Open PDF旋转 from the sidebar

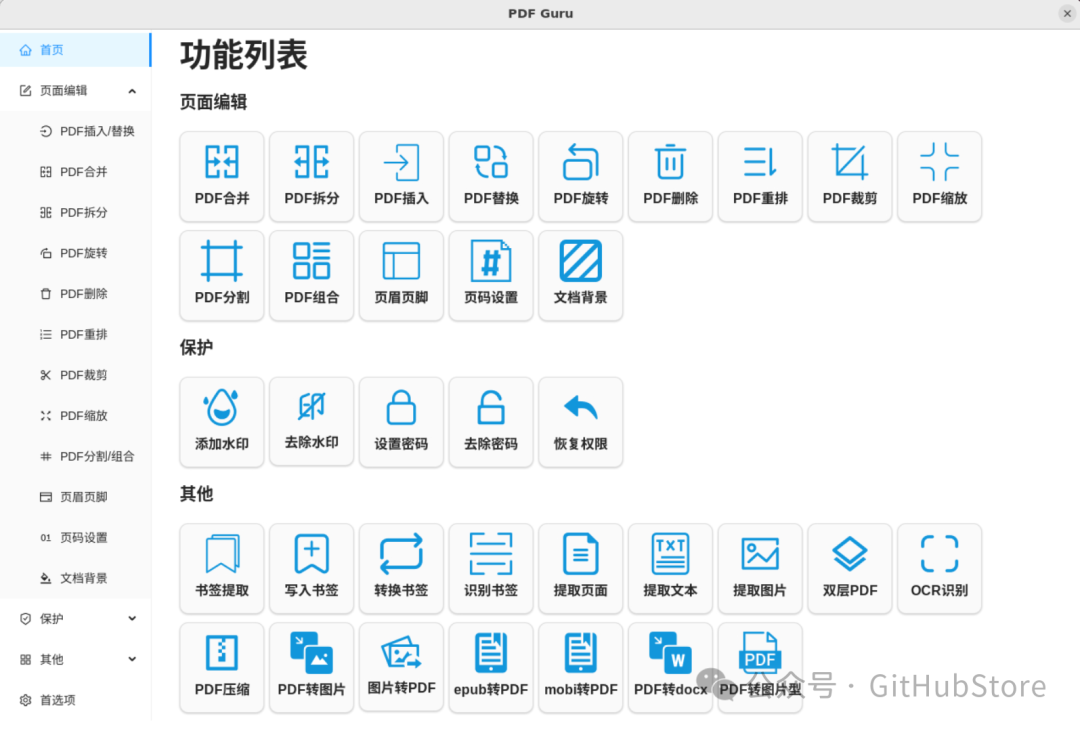[76, 253]
